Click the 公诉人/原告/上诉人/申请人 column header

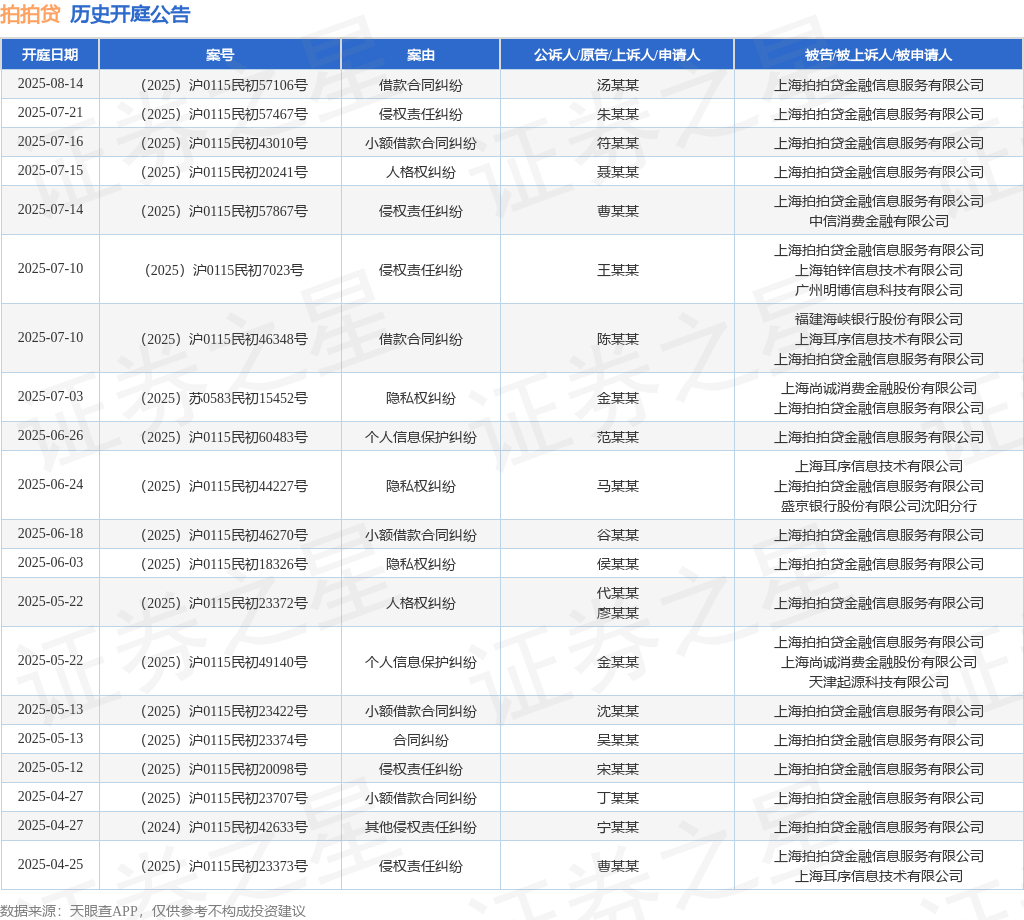617,55
